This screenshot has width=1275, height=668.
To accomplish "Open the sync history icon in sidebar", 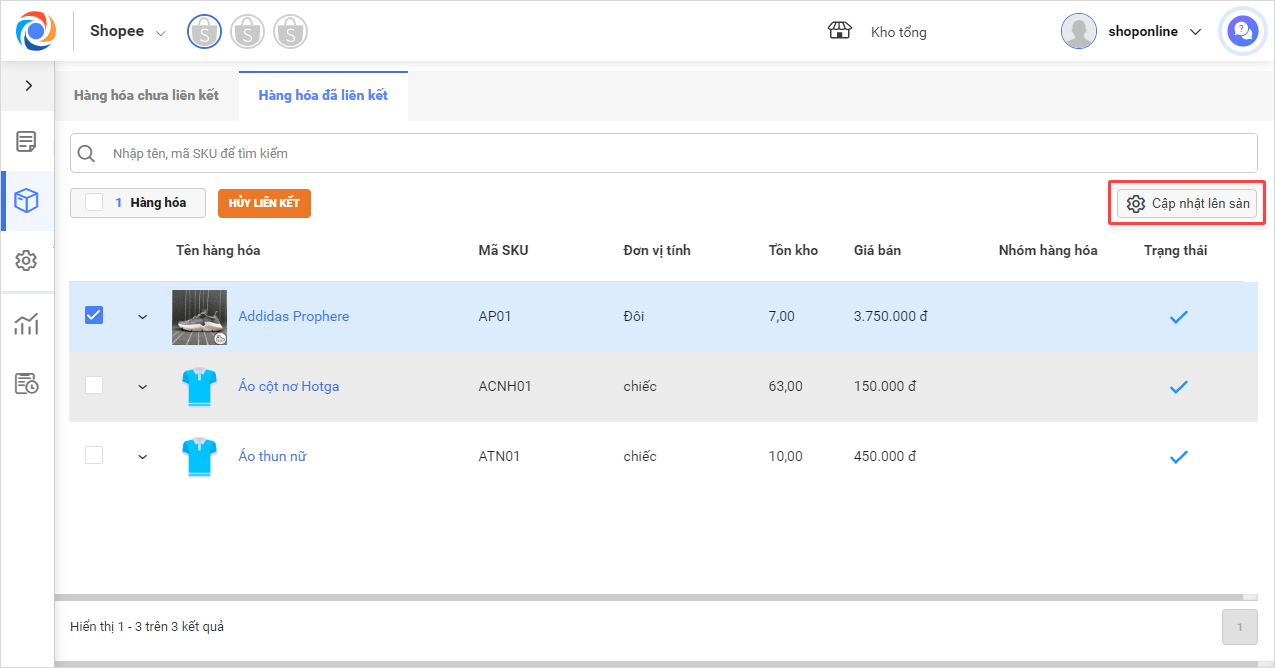I will tap(26, 384).
